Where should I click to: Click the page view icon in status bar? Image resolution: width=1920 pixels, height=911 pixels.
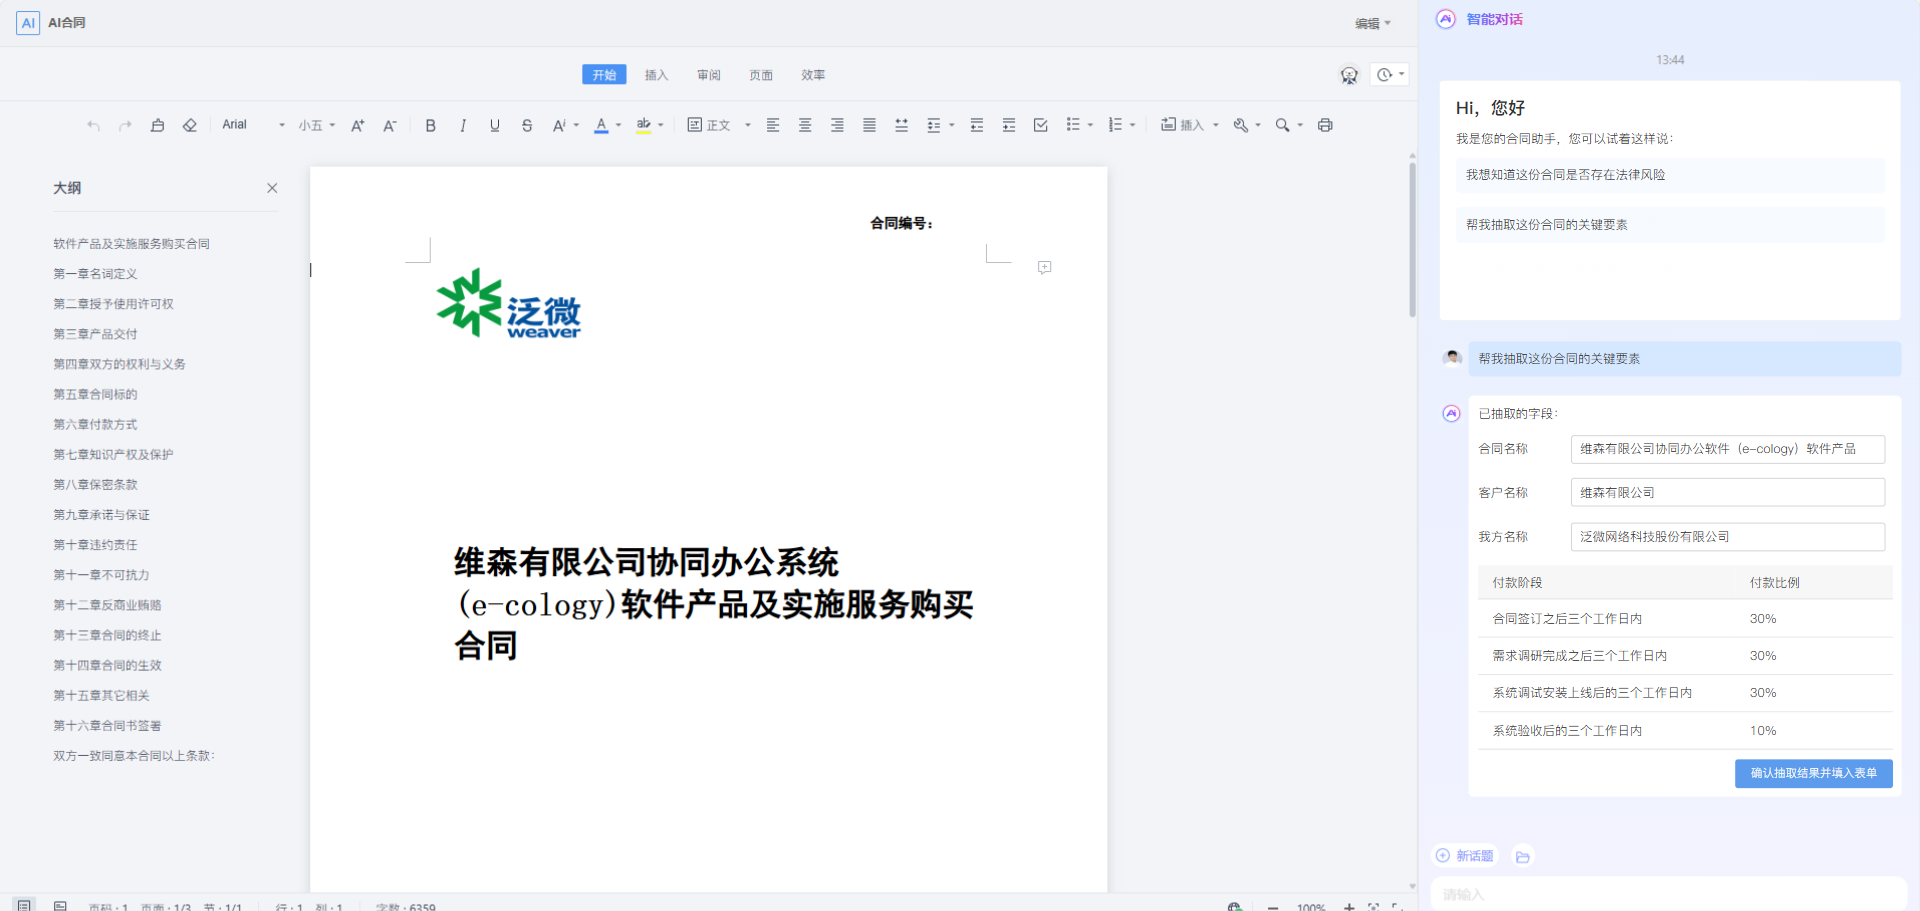coord(24,906)
